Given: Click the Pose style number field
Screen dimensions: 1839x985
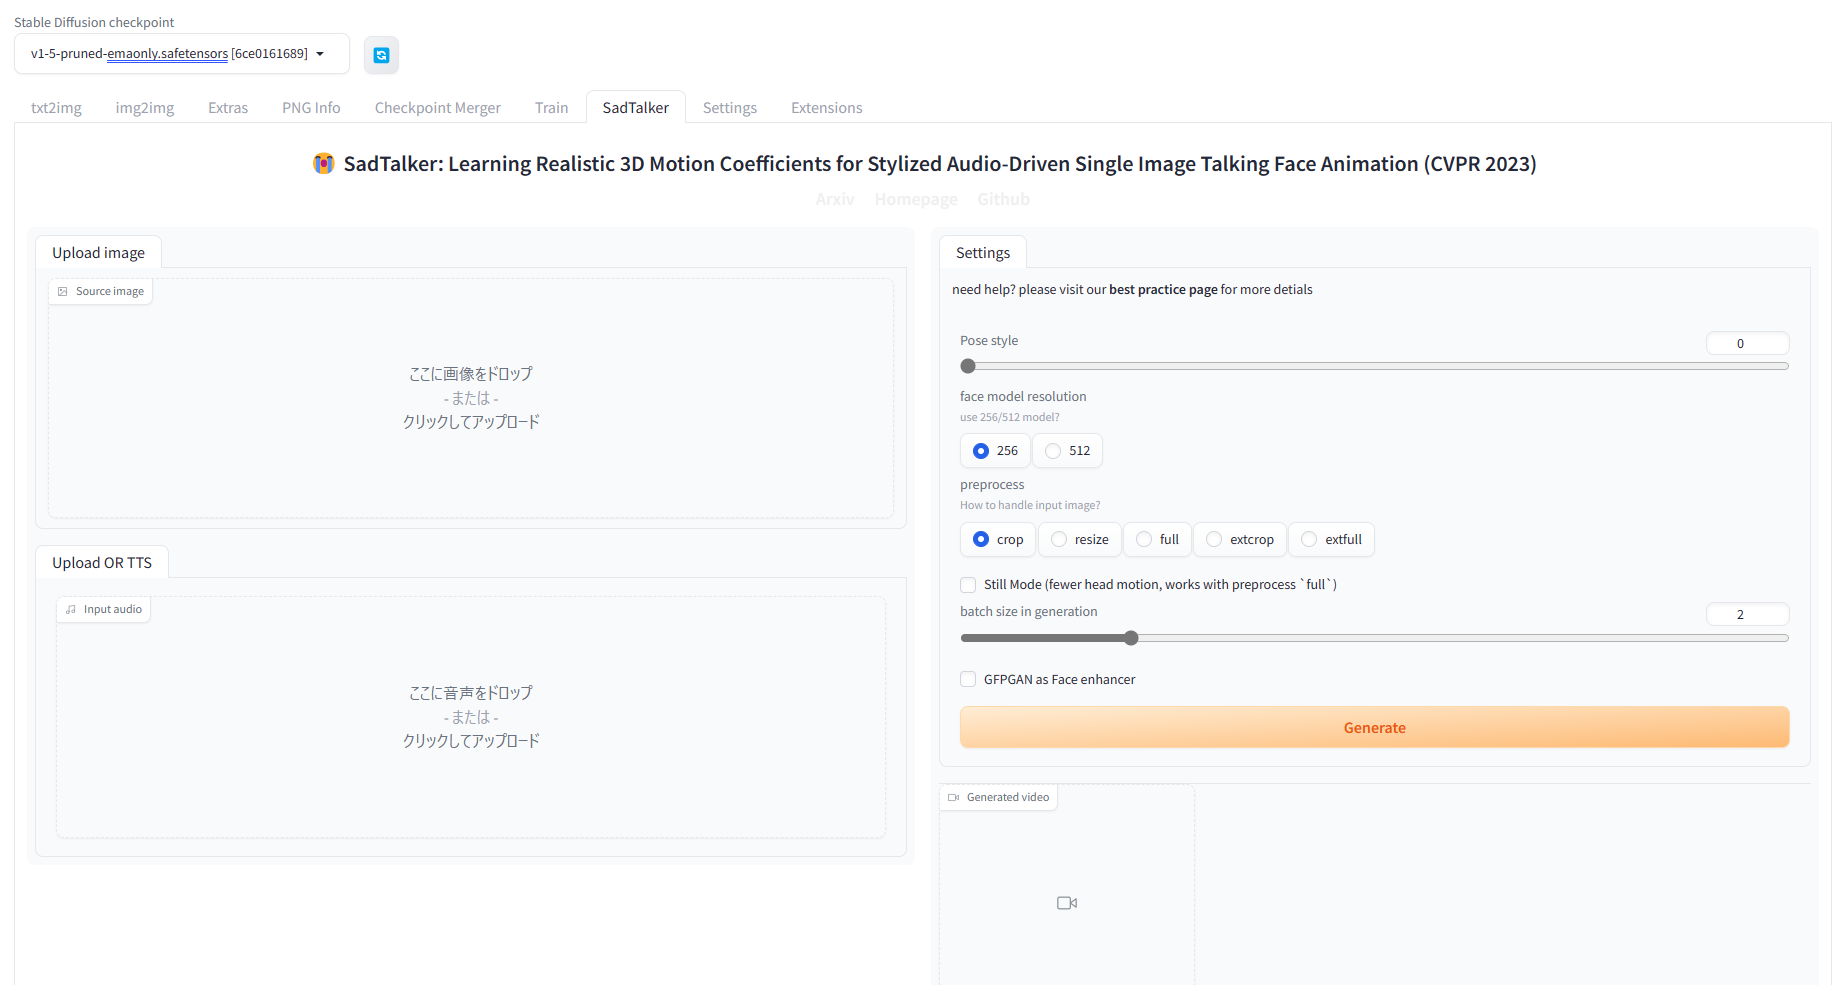Looking at the screenshot, I should [1747, 343].
